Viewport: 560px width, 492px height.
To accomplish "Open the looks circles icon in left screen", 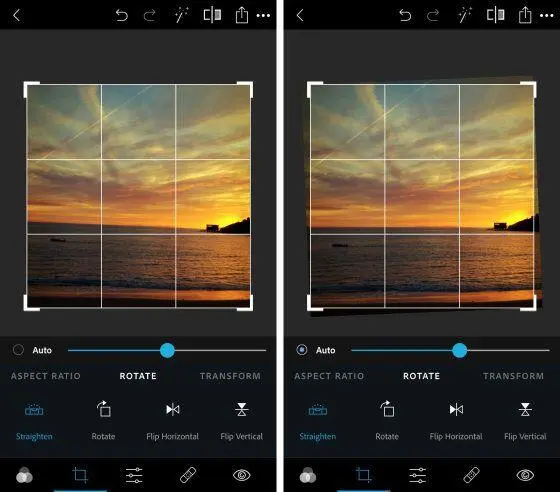I will (x=24, y=475).
